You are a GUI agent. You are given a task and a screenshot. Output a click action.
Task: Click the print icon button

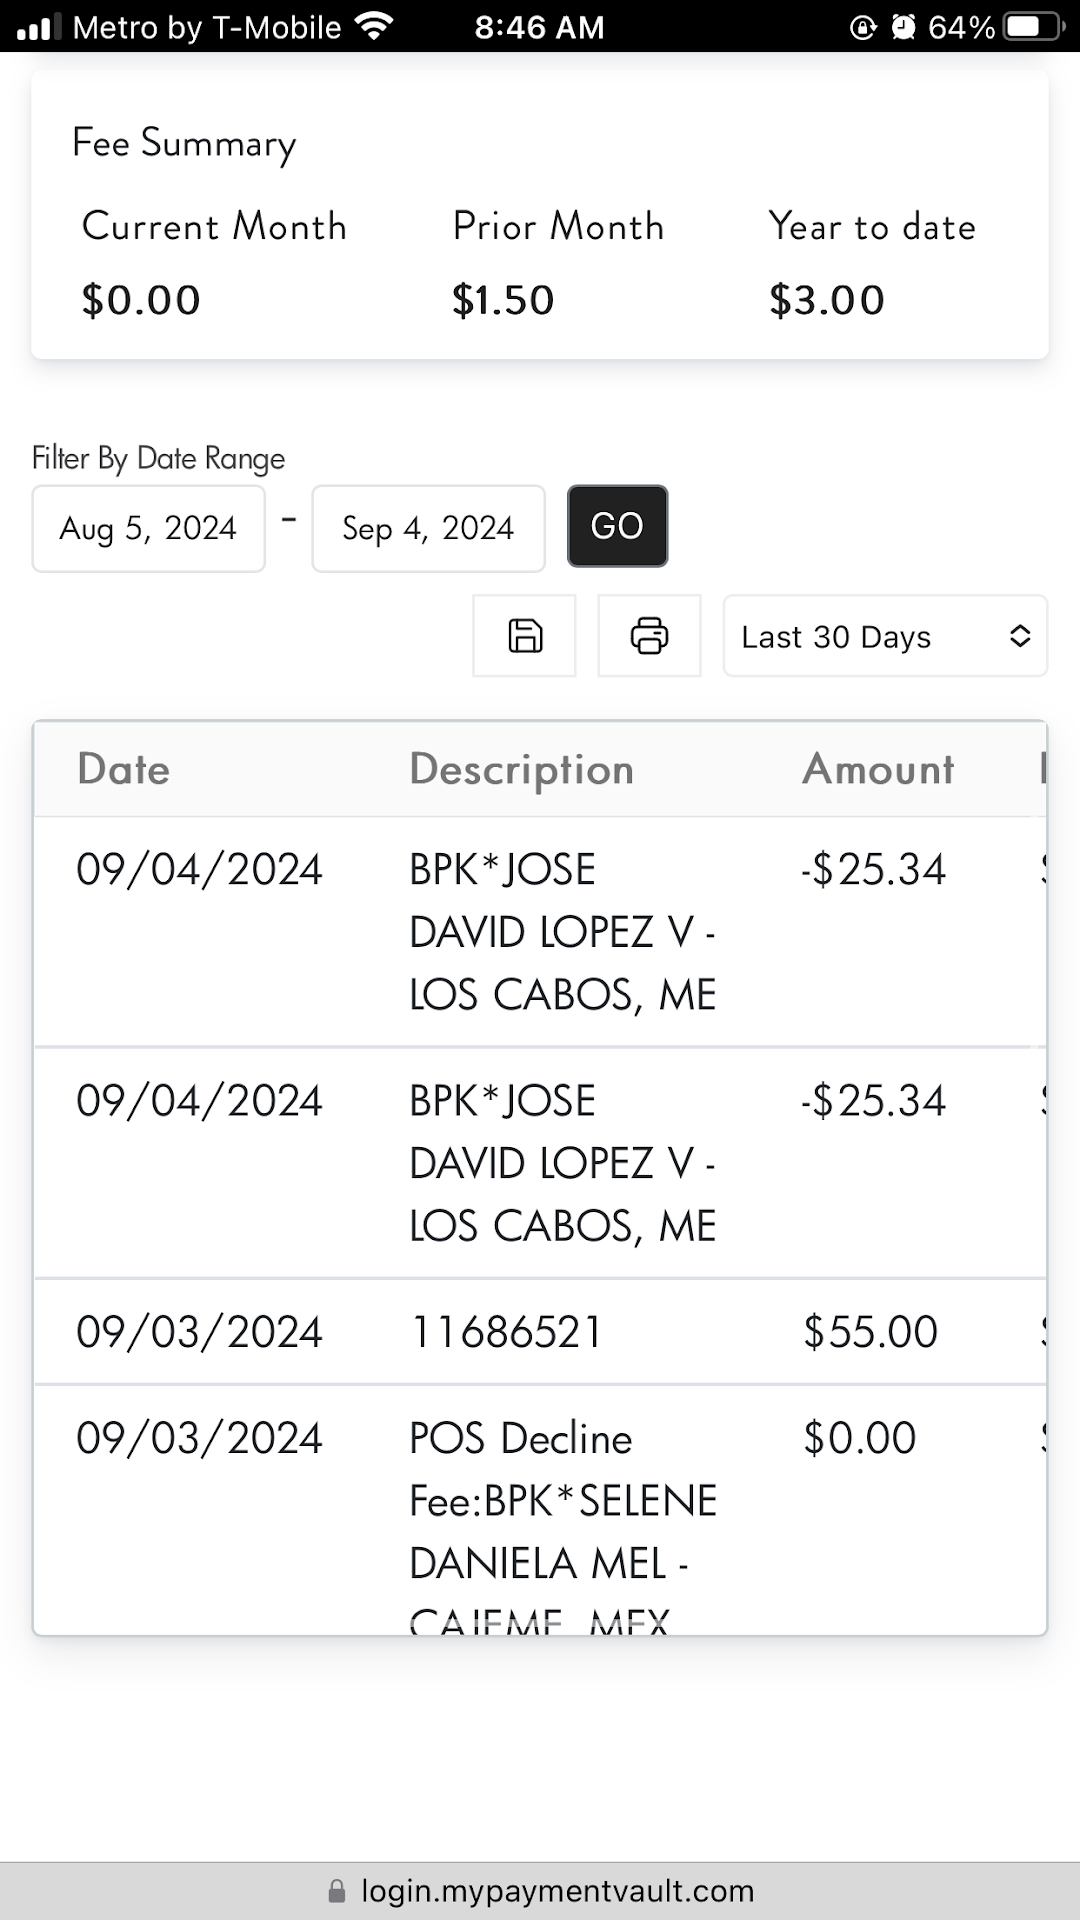(649, 636)
